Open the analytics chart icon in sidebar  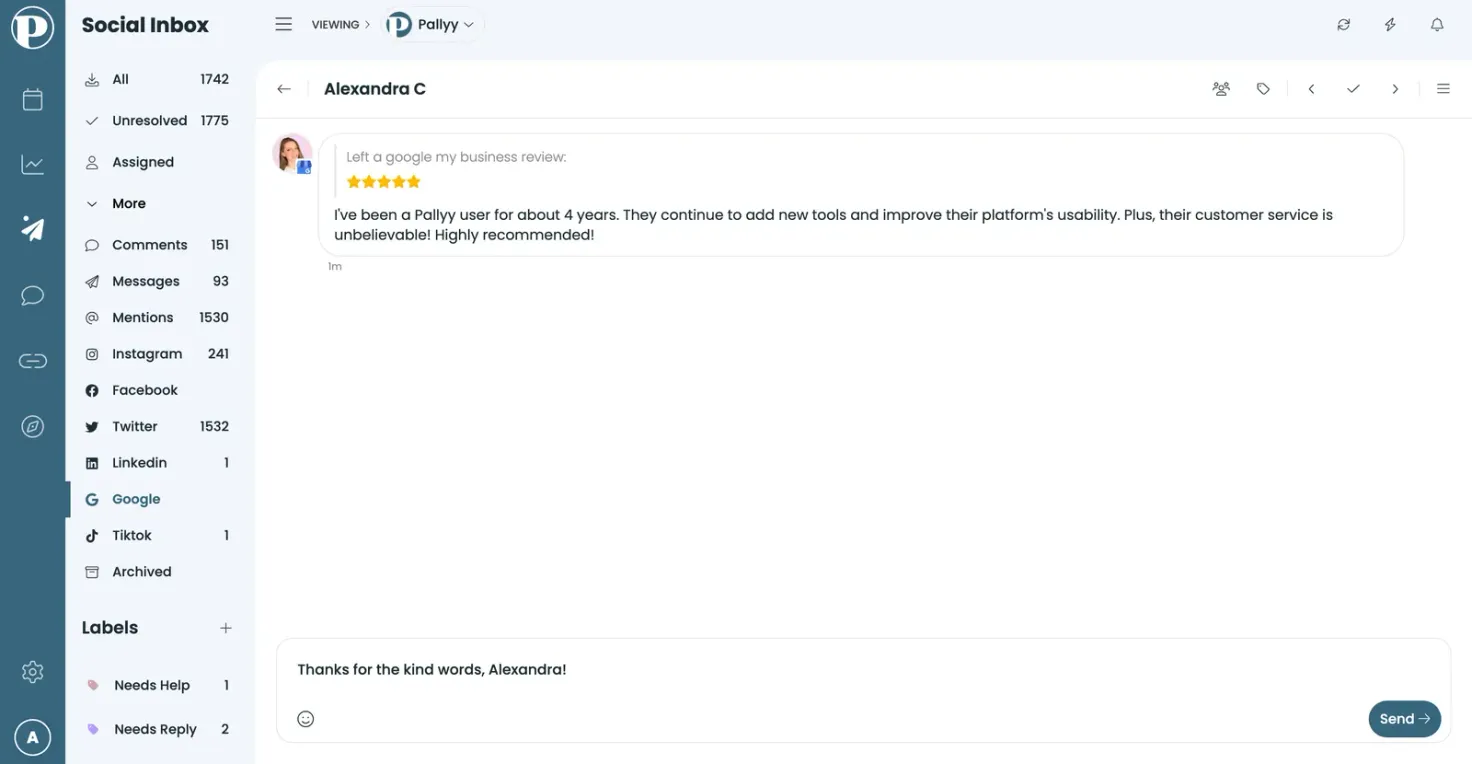point(32,165)
